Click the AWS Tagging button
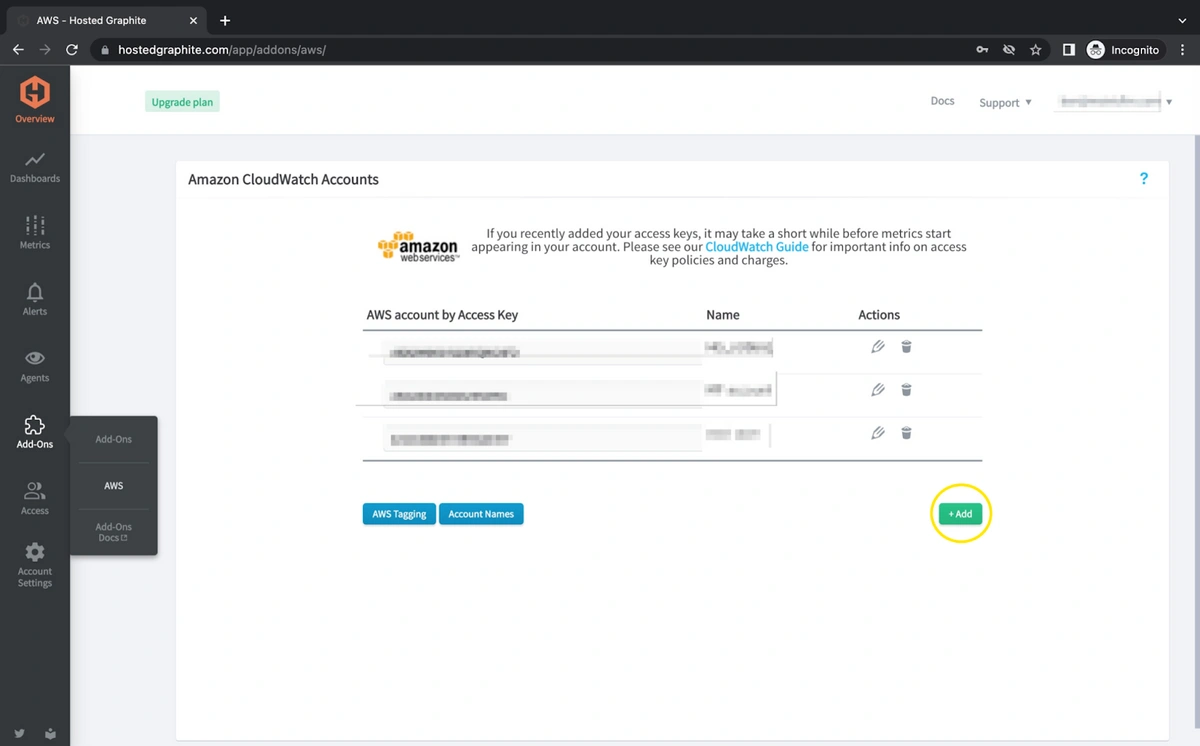This screenshot has height=746, width=1200. pyautogui.click(x=399, y=514)
